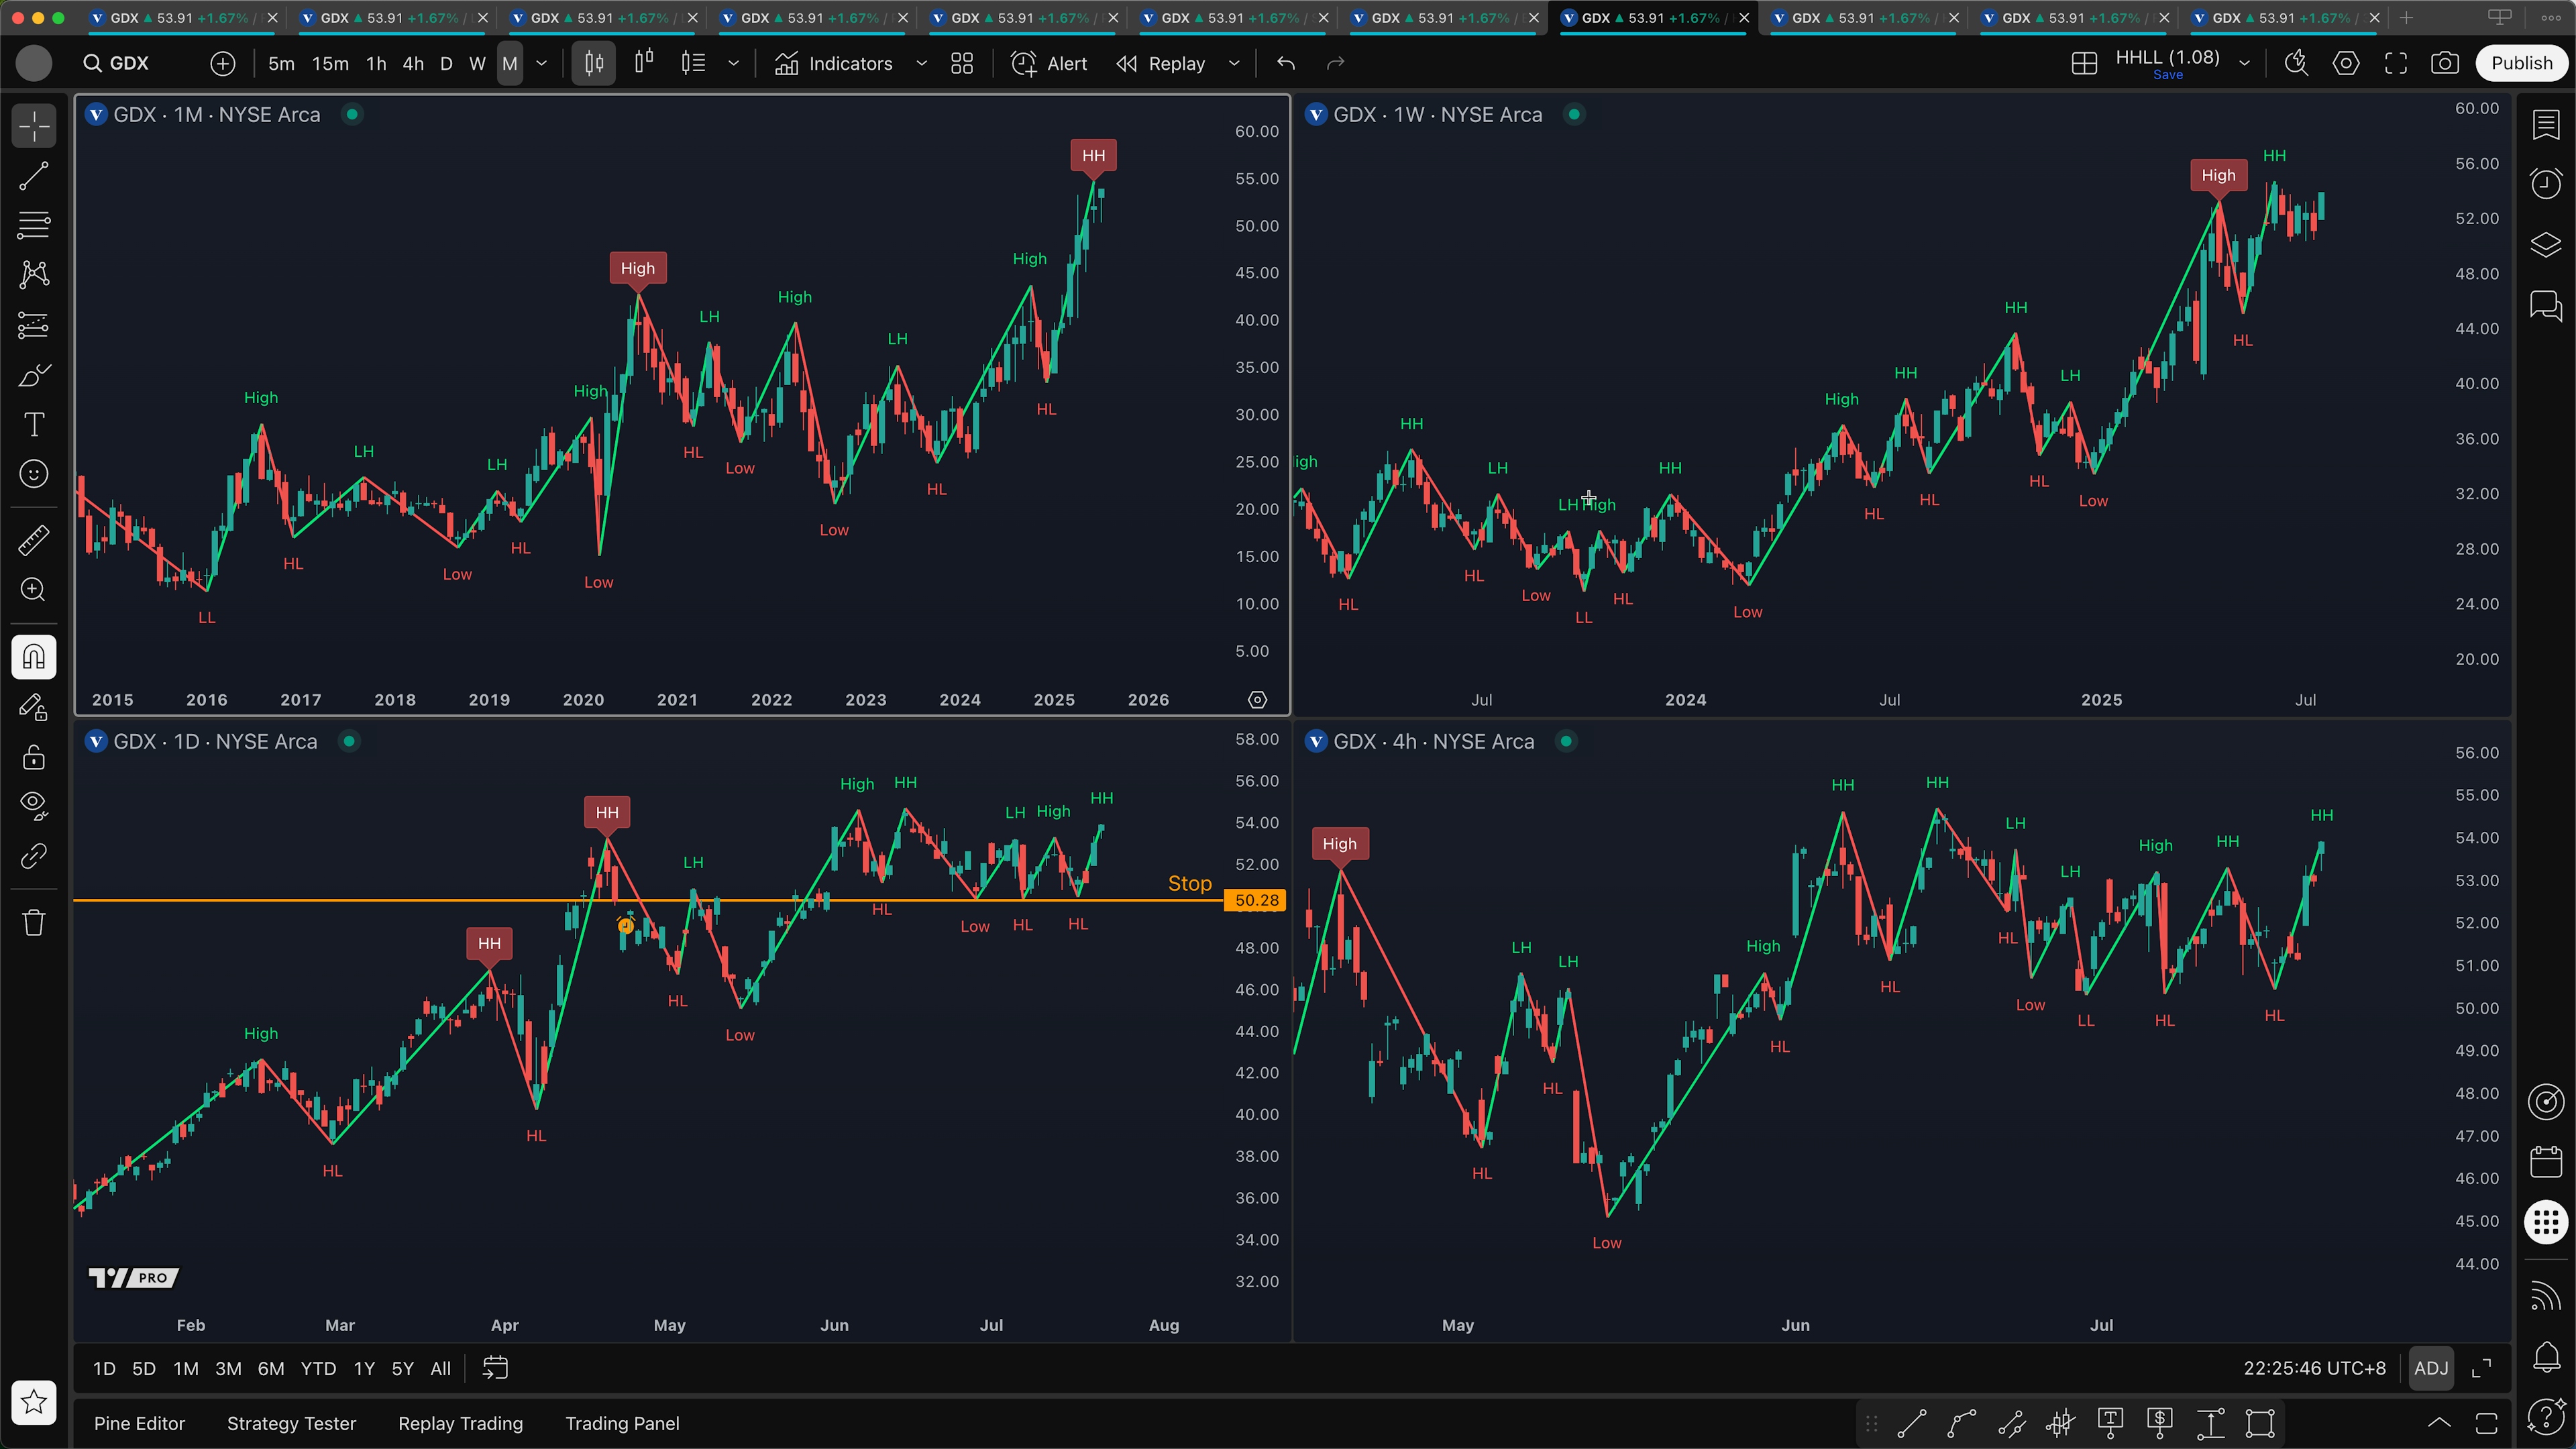Image resolution: width=2576 pixels, height=1449 pixels.
Task: Toggle stay in drawing mode
Action: (34, 707)
